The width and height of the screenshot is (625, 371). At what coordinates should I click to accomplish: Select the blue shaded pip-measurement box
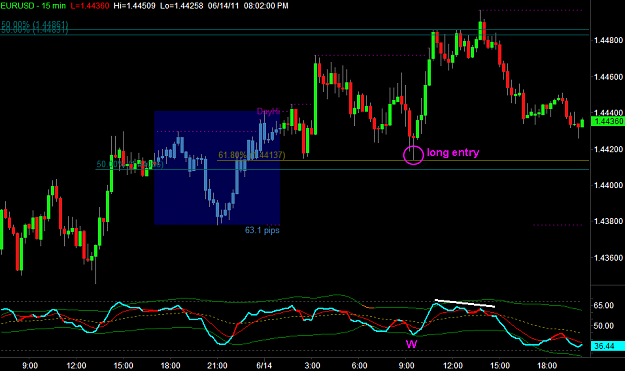click(x=217, y=168)
